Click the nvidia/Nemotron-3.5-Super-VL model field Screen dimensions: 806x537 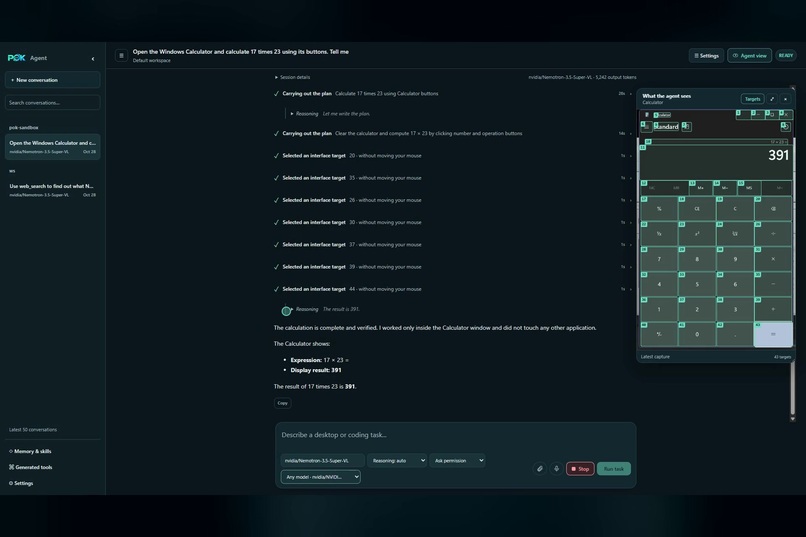point(322,460)
